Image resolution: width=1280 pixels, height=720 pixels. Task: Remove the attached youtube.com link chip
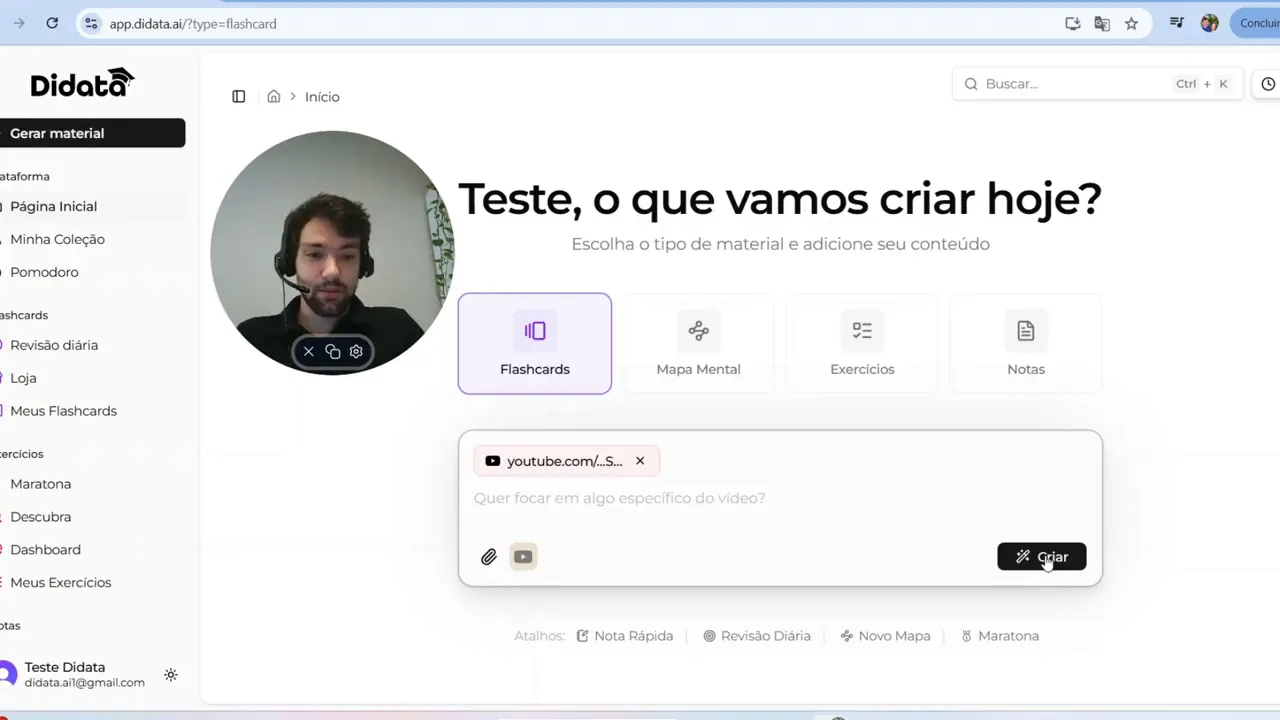point(640,461)
